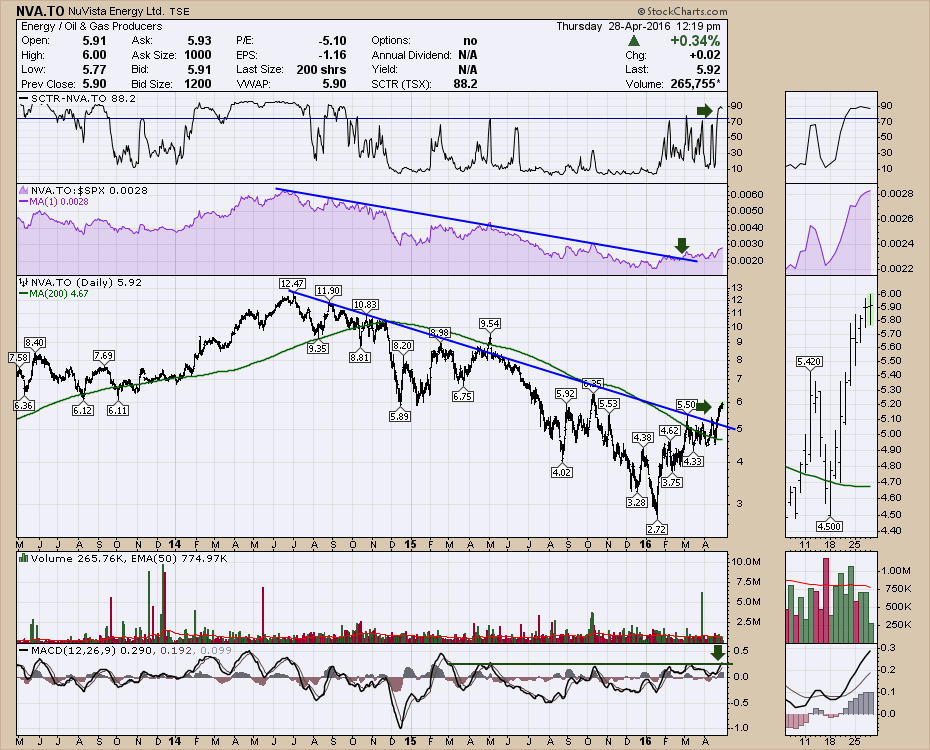Click the 9.54 price label
This screenshot has width=930, height=750.
[490, 323]
